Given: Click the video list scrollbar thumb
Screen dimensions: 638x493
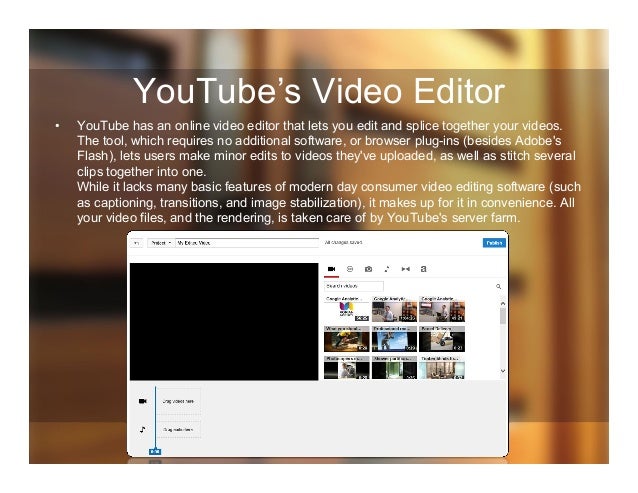Looking at the screenshot, I should pyautogui.click(x=503, y=316).
